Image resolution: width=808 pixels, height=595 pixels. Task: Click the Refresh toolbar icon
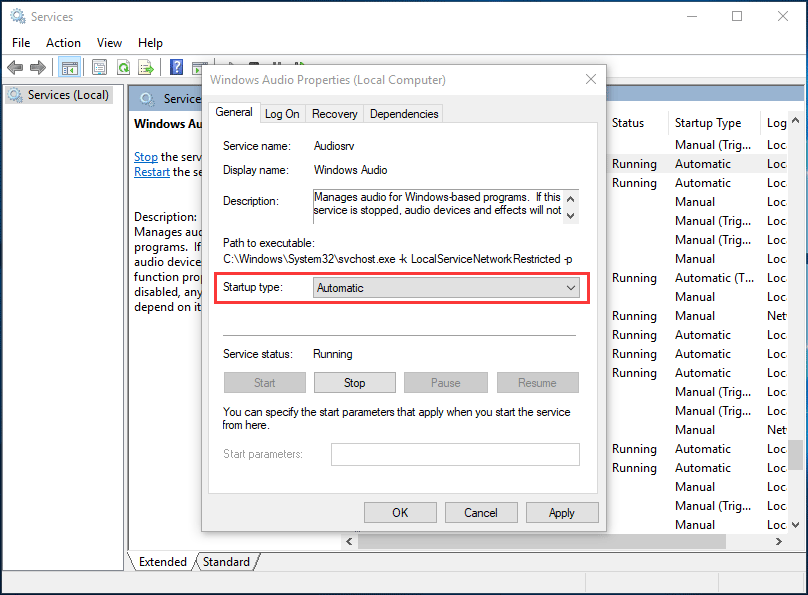pyautogui.click(x=123, y=67)
